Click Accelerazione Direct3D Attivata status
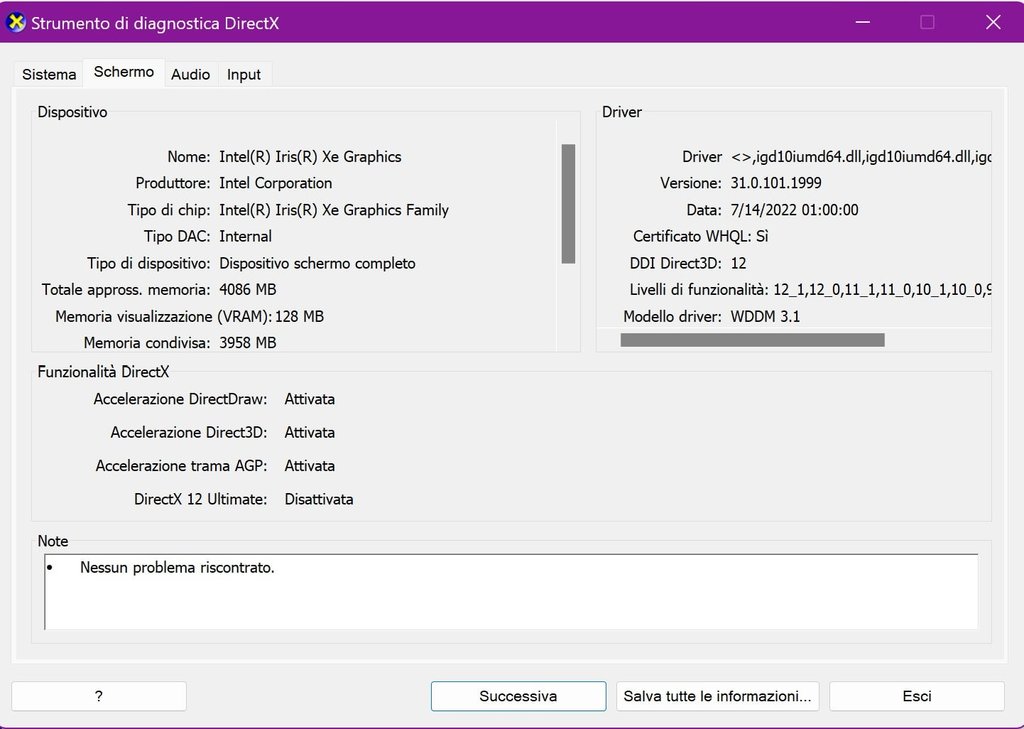1024x729 pixels. tap(310, 432)
